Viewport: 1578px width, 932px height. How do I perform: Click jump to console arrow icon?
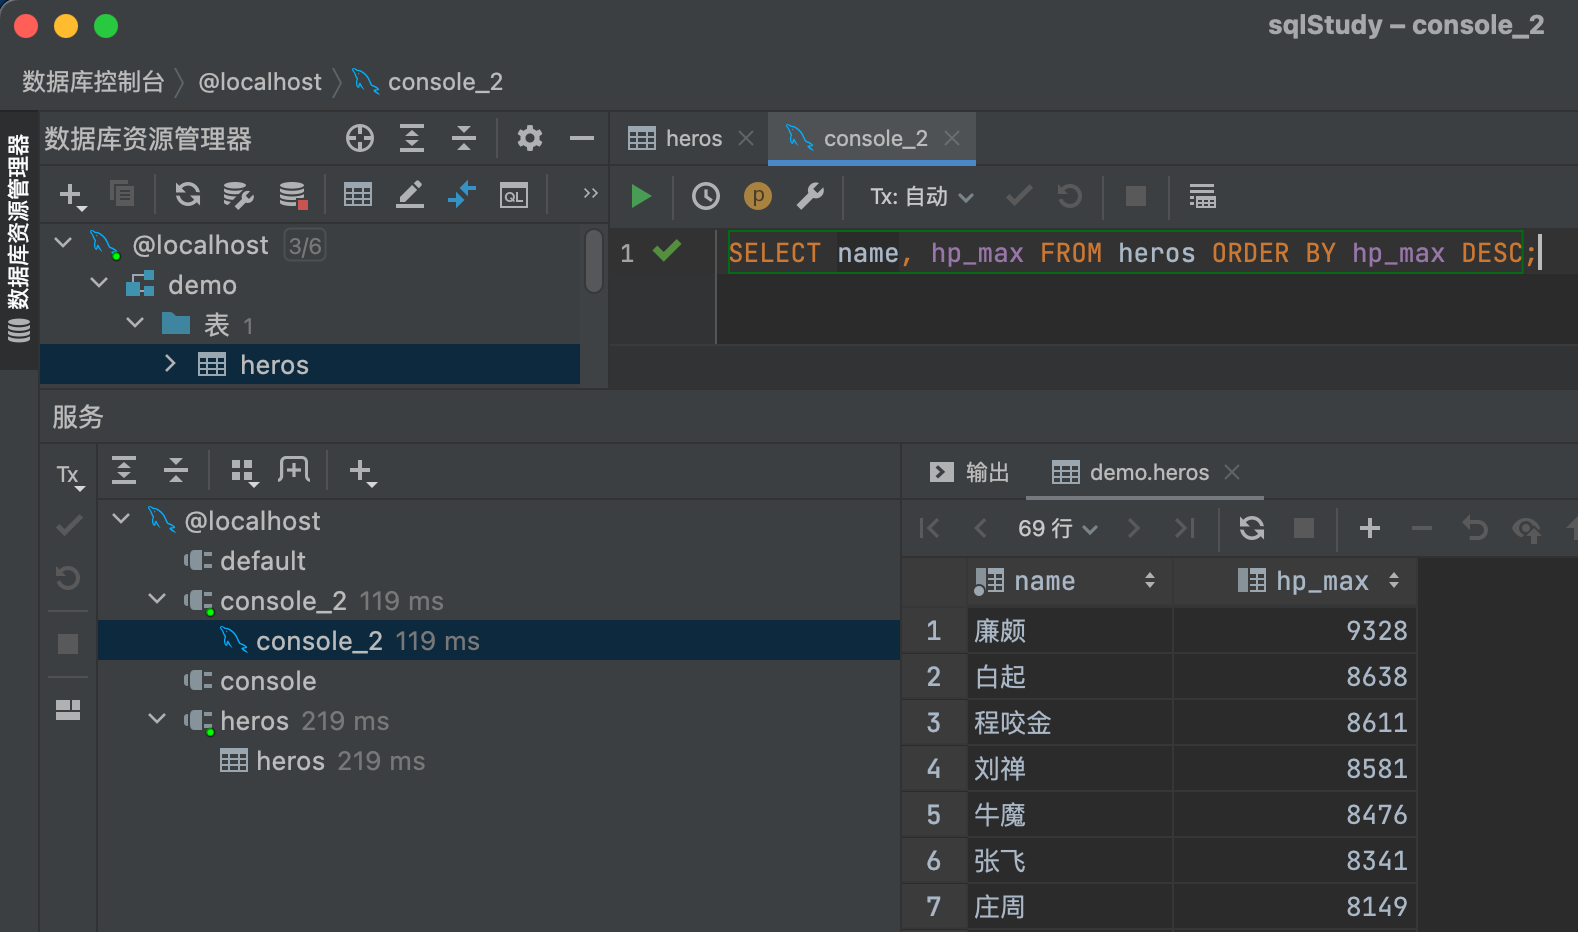point(461,194)
